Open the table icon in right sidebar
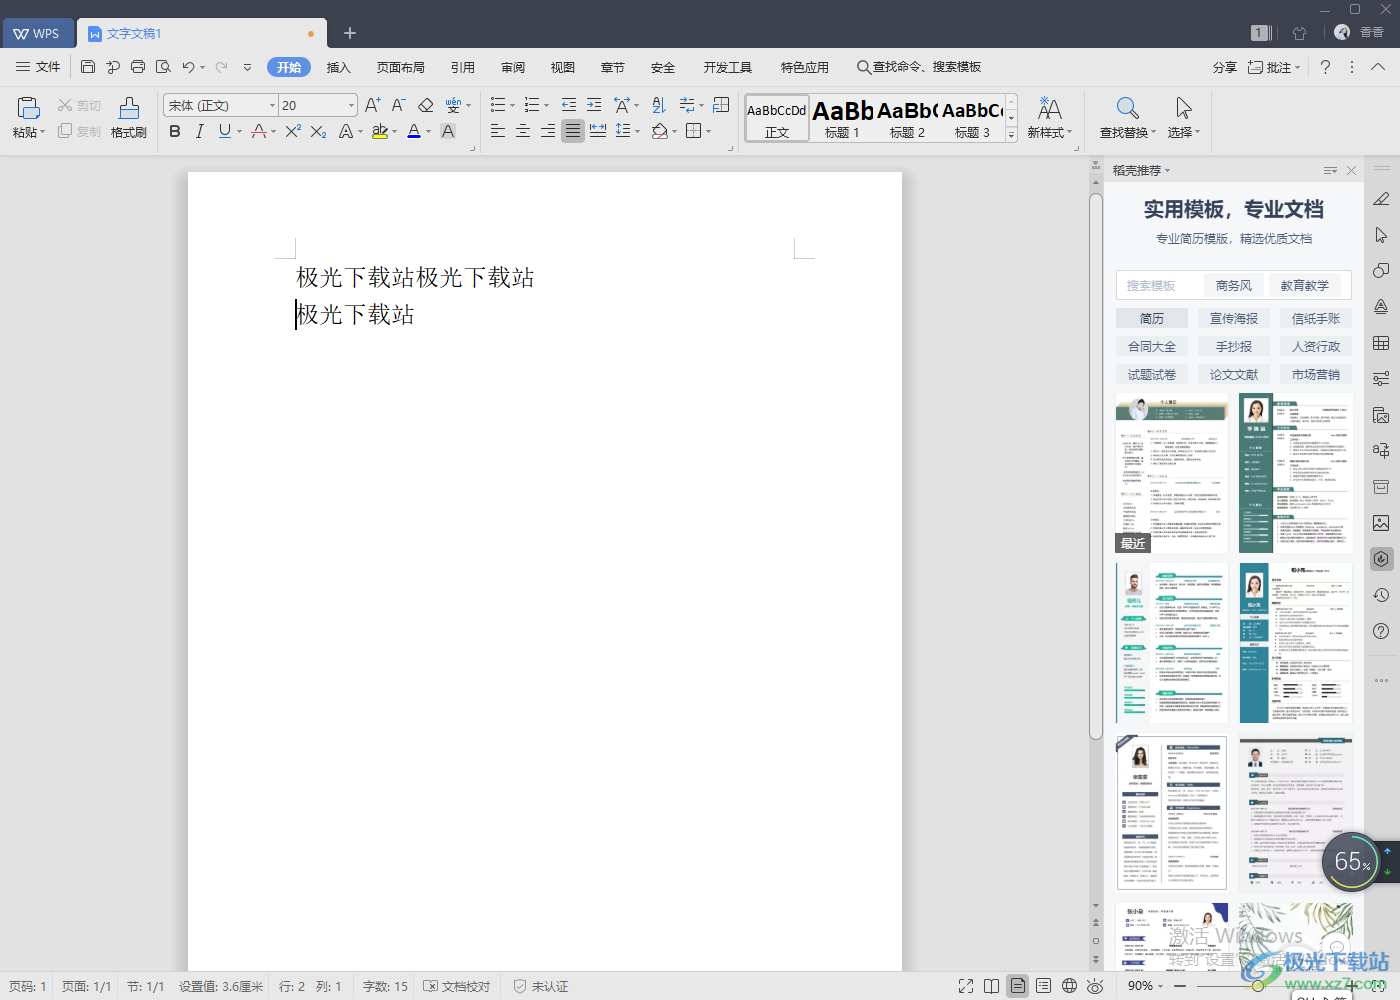The height and width of the screenshot is (1000, 1400). (x=1381, y=343)
